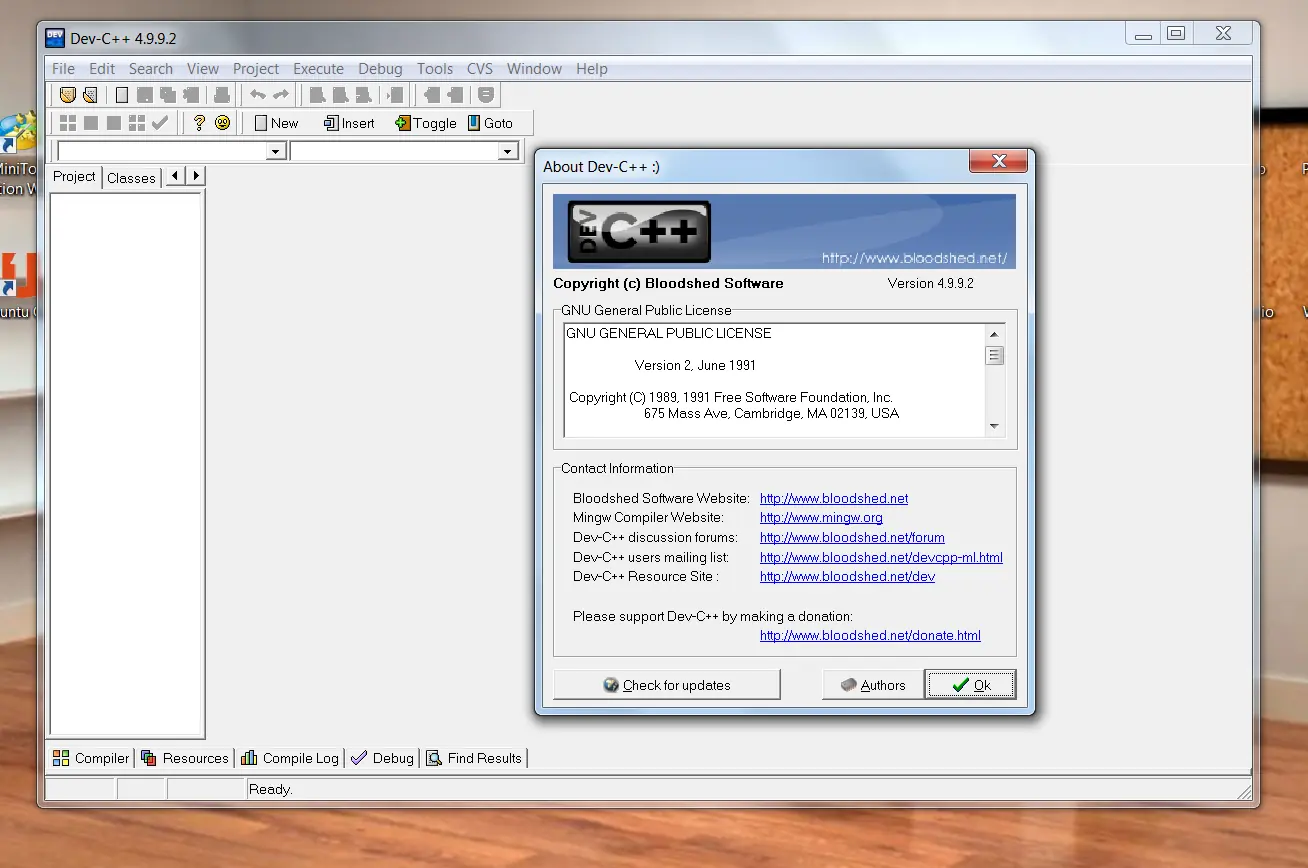This screenshot has height=868, width=1308.
Task: Open the Search menu
Action: pyautogui.click(x=151, y=69)
